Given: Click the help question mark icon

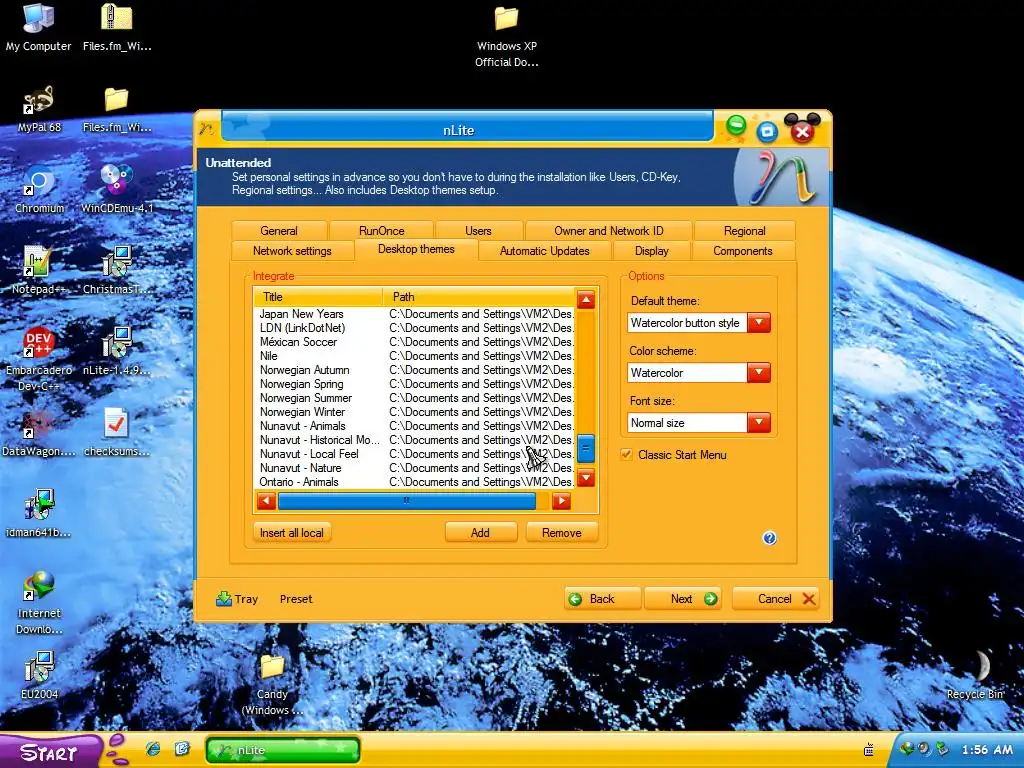Looking at the screenshot, I should click(769, 538).
